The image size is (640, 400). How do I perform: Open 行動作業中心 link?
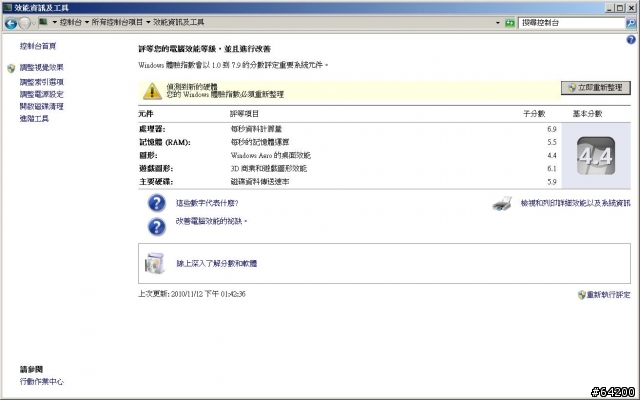42,382
